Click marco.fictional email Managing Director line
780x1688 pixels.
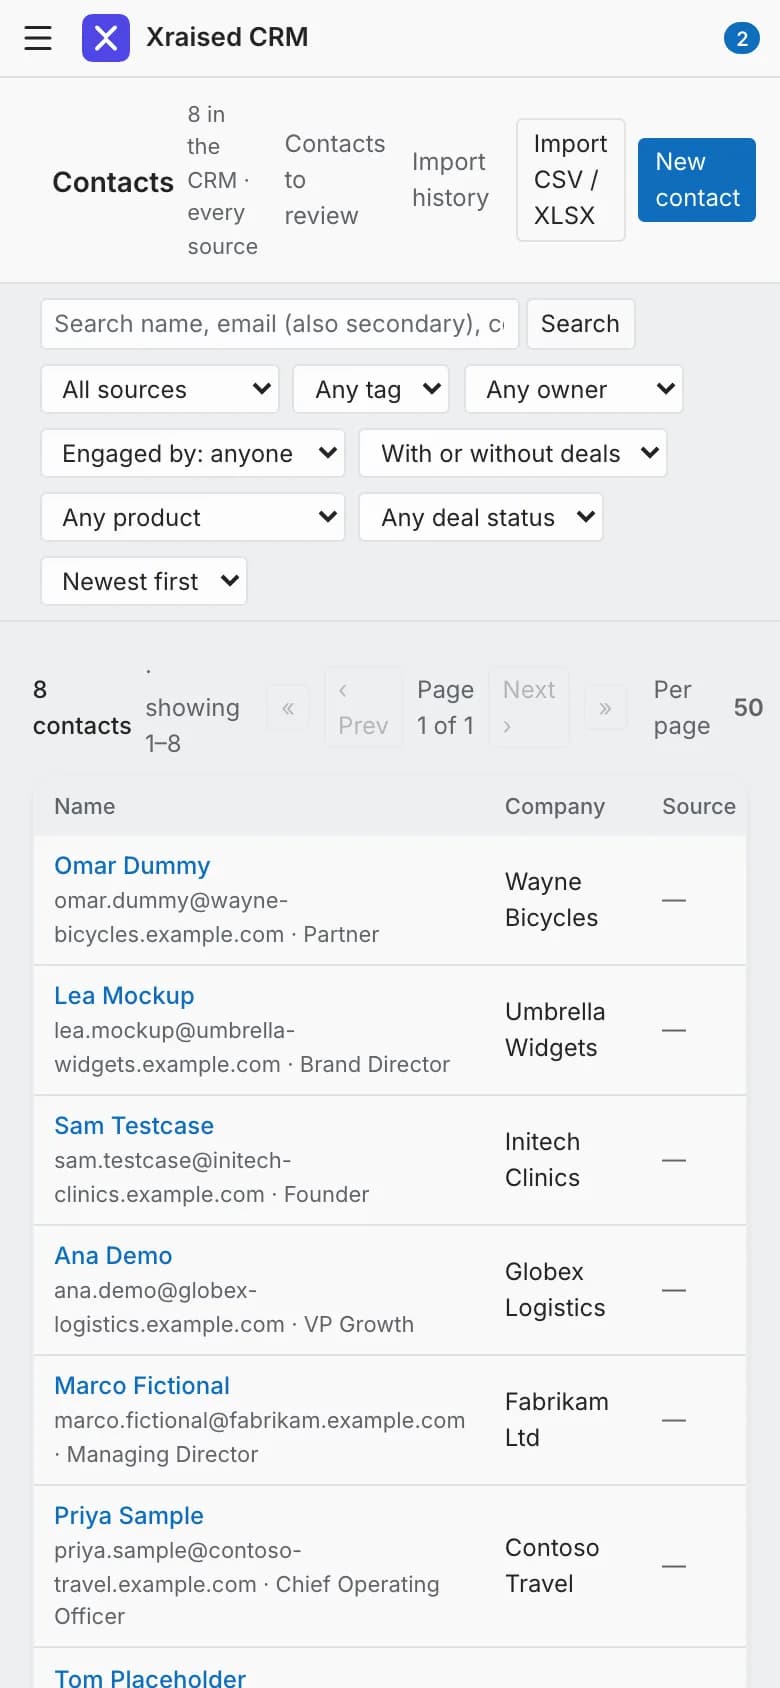coord(260,1437)
